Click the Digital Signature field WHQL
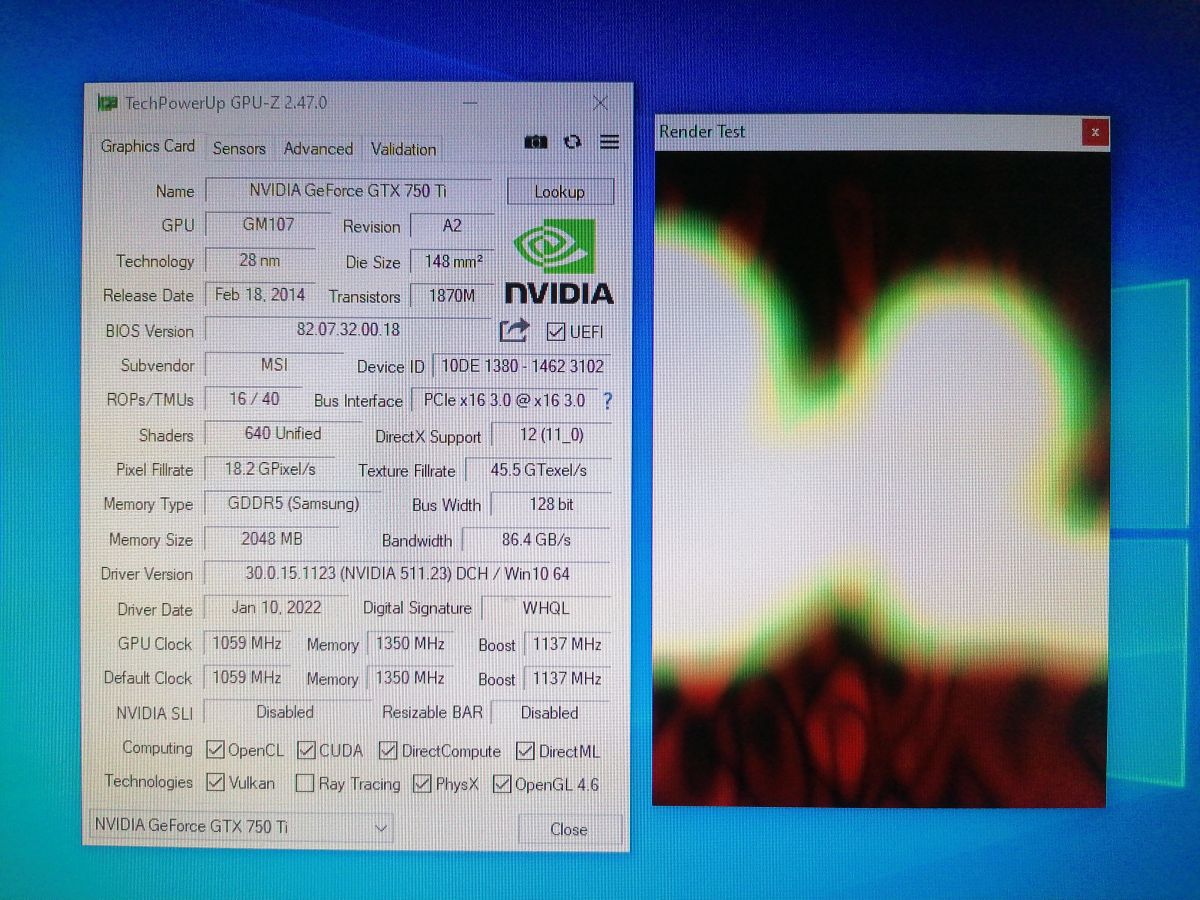This screenshot has width=1200, height=900. (x=546, y=608)
